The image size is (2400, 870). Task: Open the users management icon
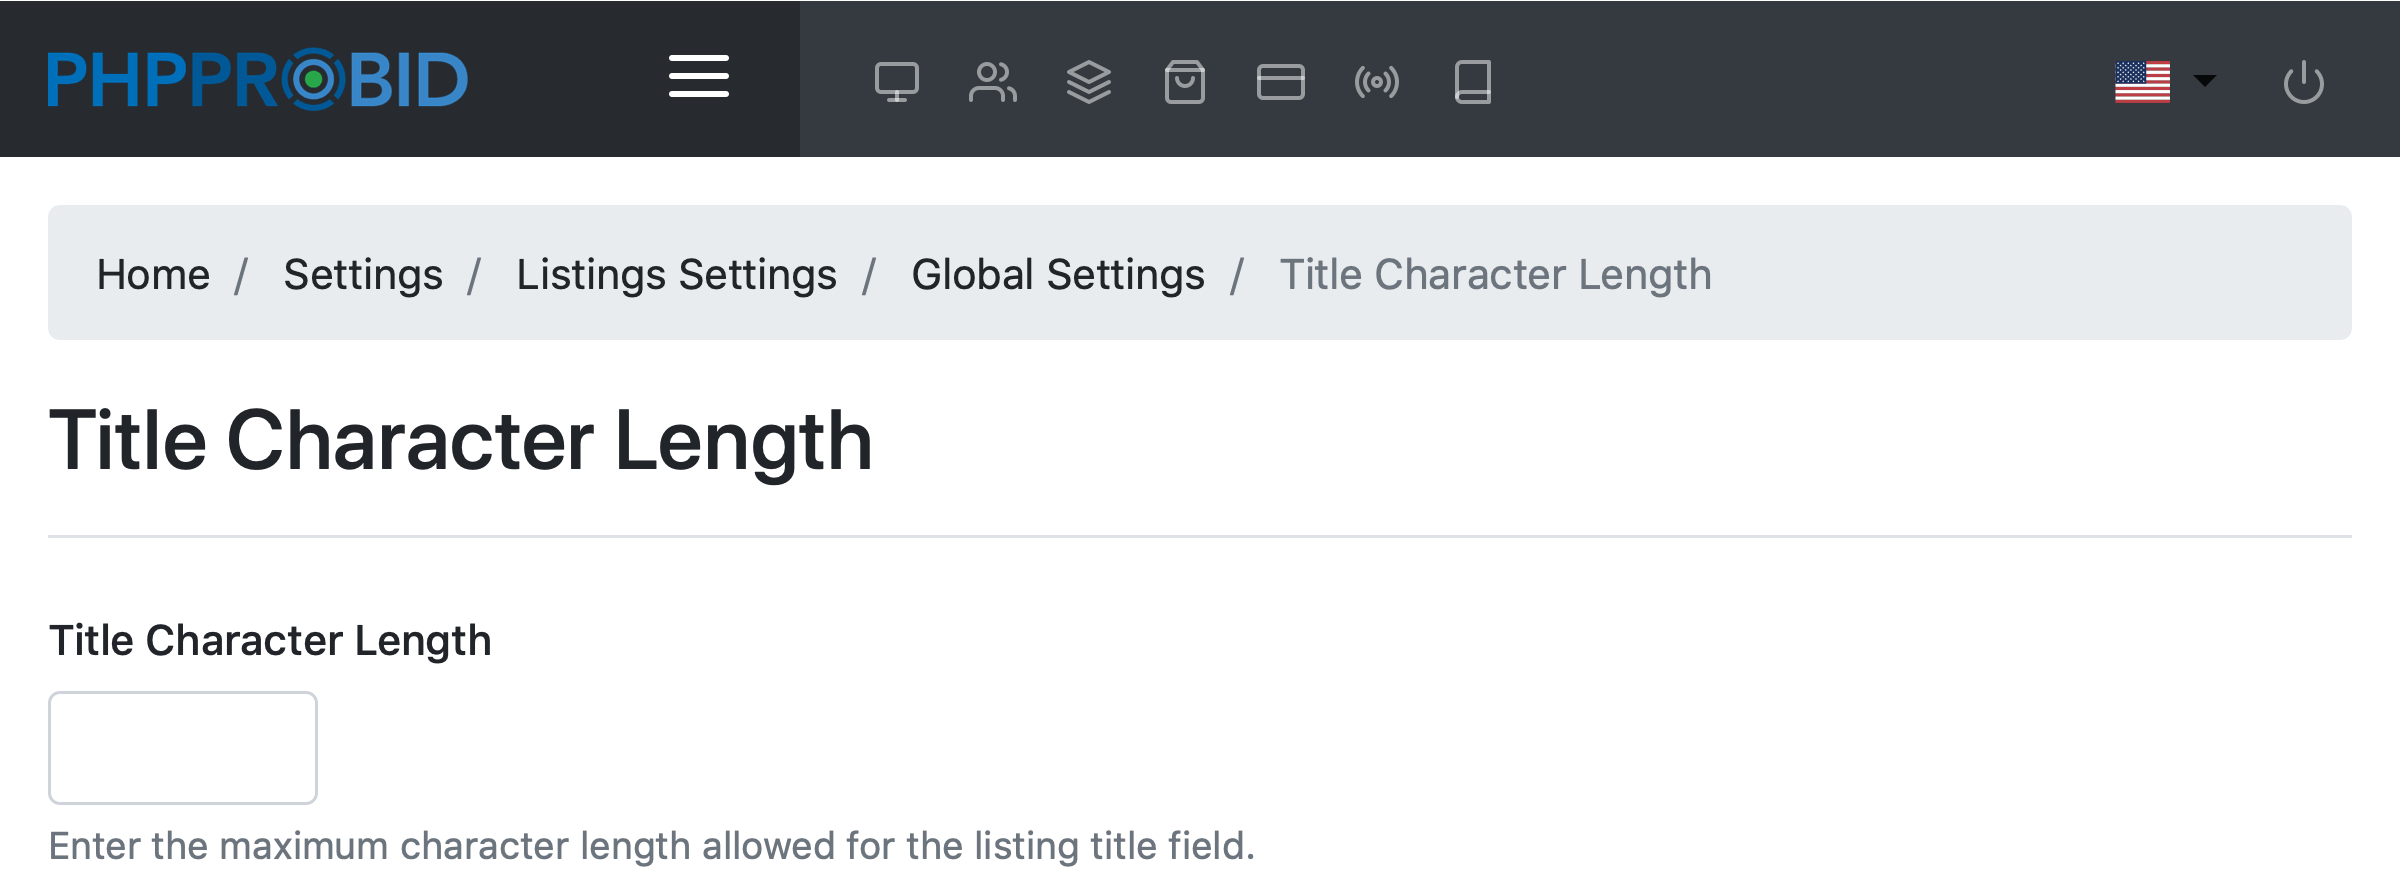click(x=992, y=82)
